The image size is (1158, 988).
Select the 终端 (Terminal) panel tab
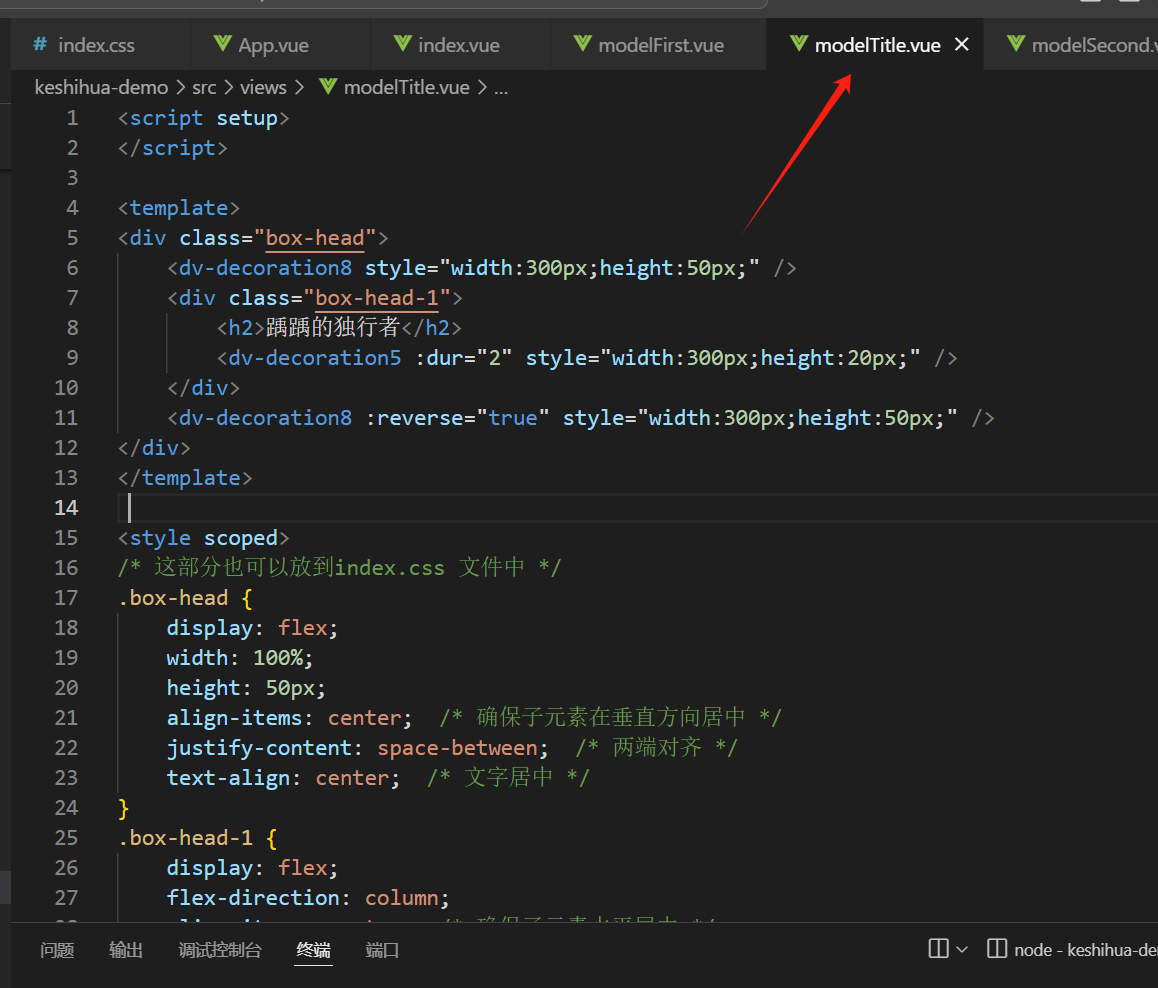[x=313, y=950]
